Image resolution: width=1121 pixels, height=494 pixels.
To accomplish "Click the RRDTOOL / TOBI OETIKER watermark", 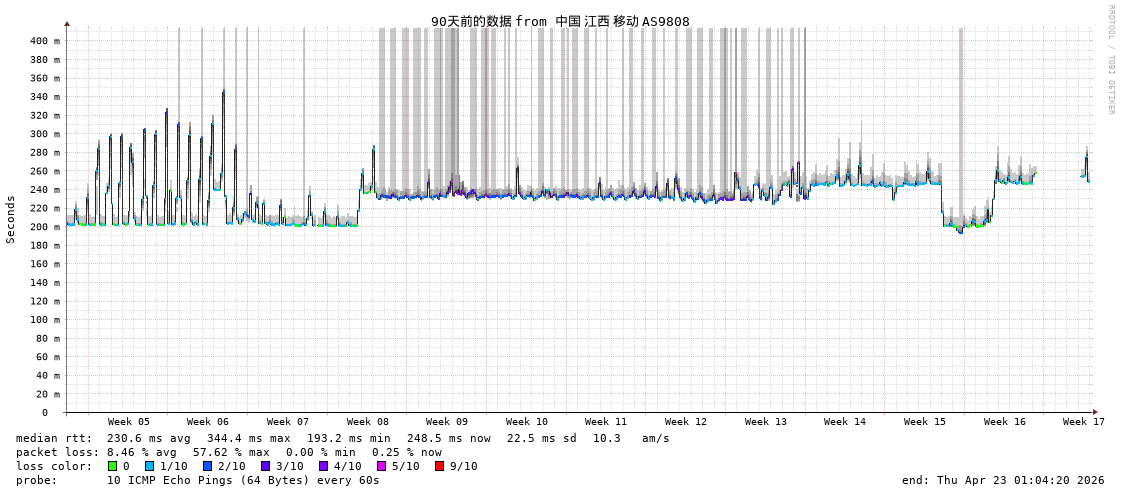I will 1110,60.
